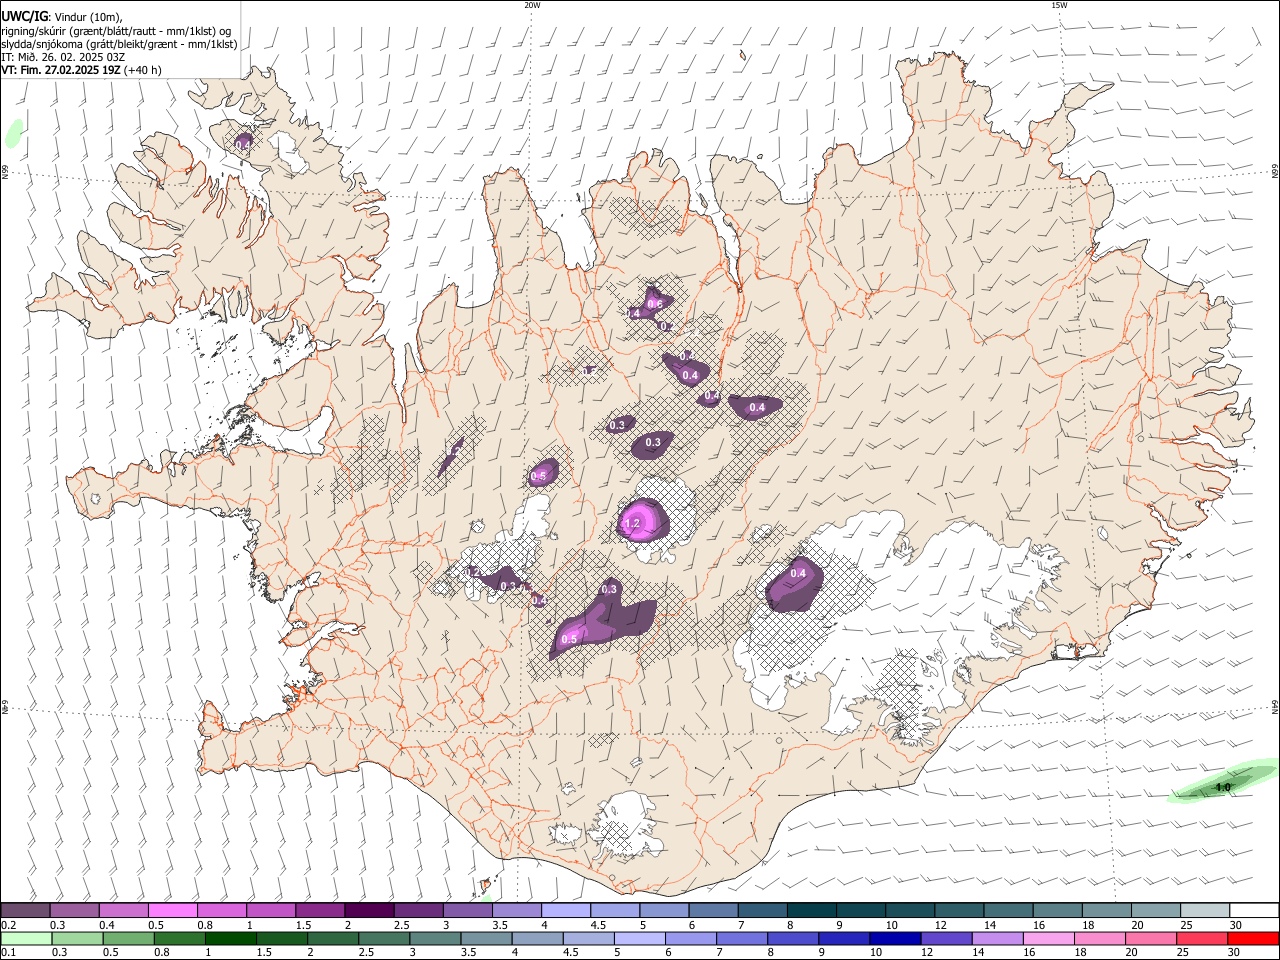Pick the 18–20 swatch in the upper legend row

pyautogui.click(x=1107, y=910)
